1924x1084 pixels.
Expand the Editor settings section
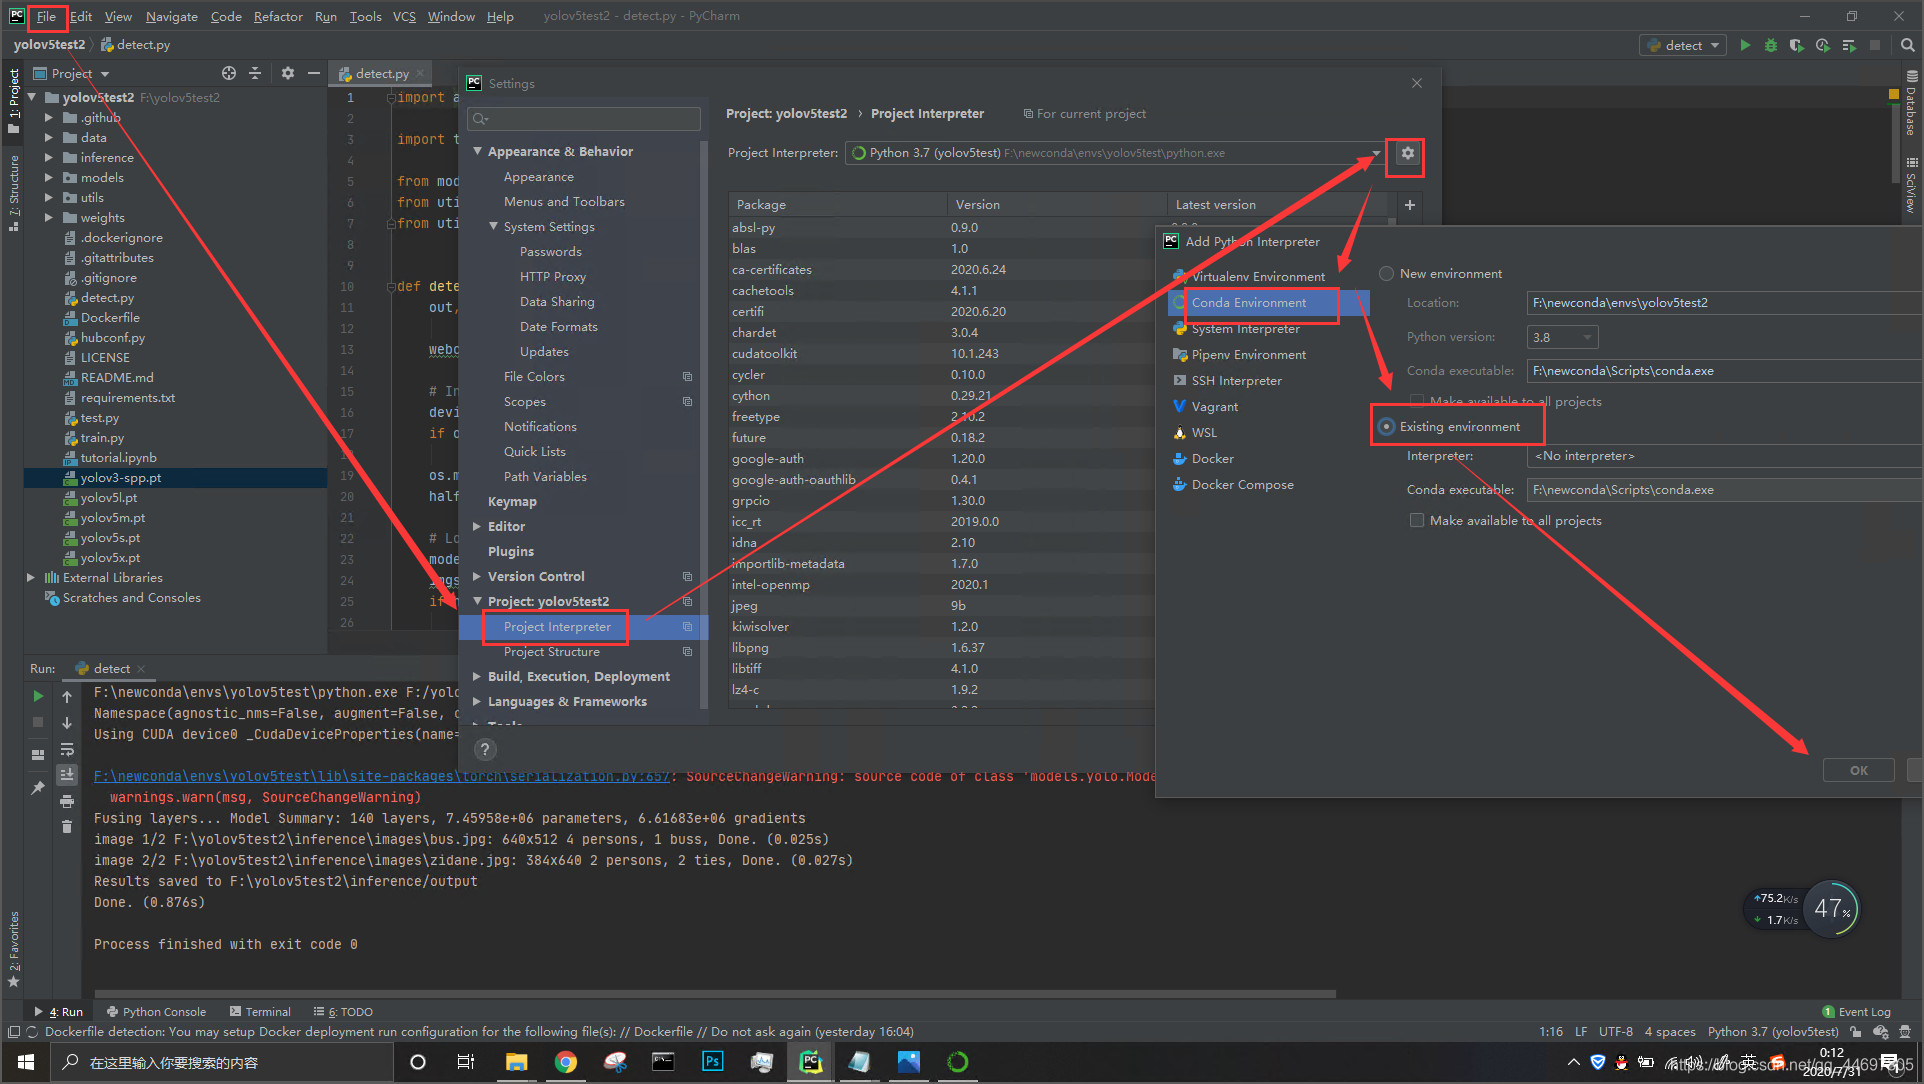[x=478, y=527]
